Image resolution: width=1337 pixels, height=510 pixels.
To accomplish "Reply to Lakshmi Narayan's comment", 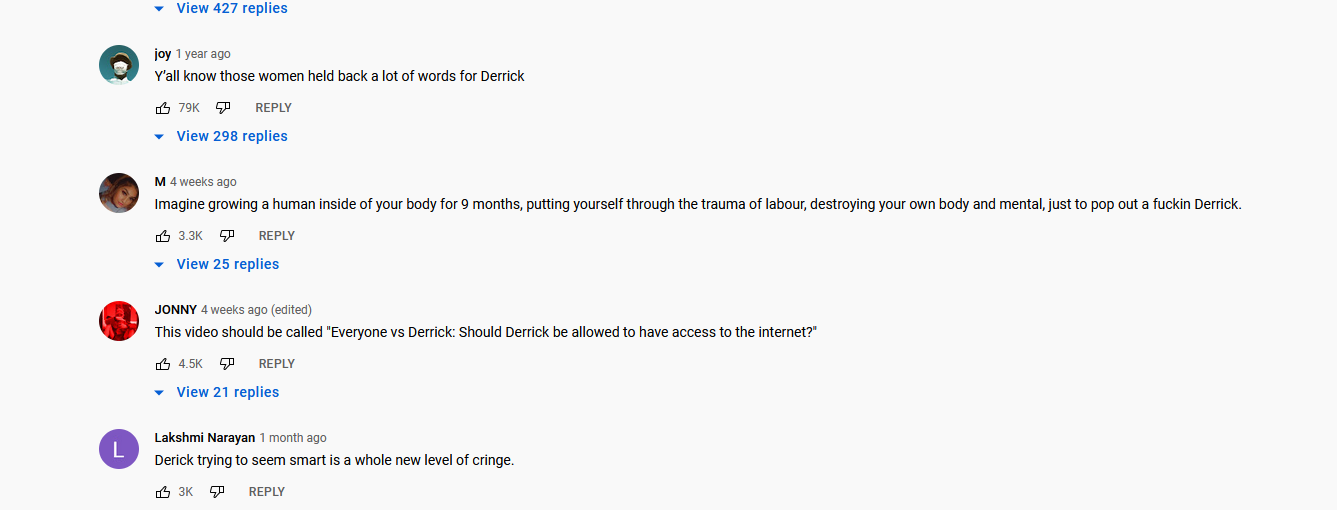I will (x=267, y=492).
